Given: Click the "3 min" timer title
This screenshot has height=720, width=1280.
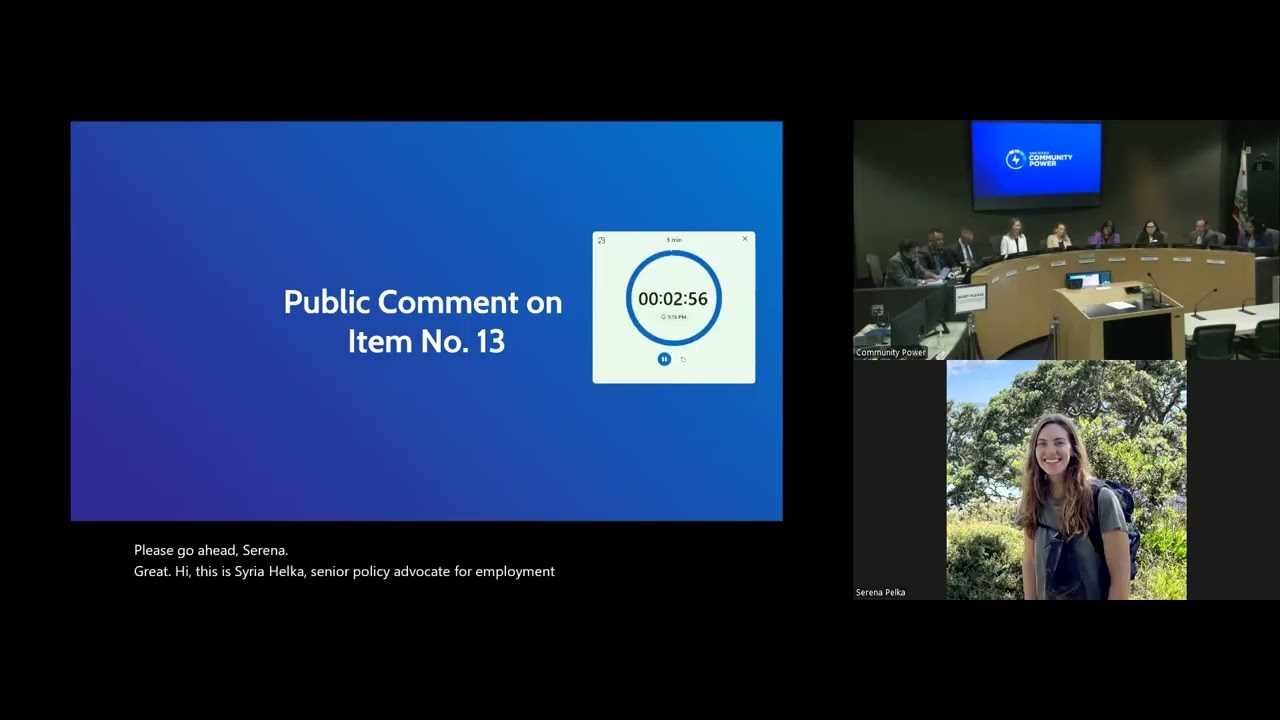Looking at the screenshot, I should tap(674, 240).
